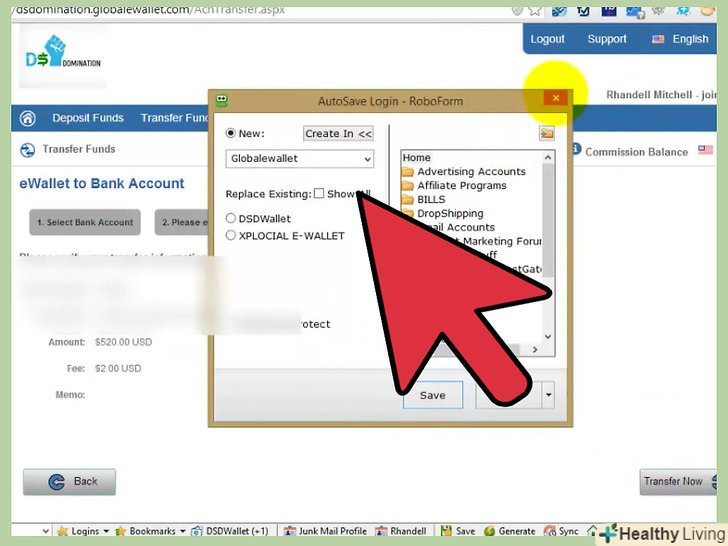Click the home icon in blue navigation bar
Viewport: 728px width, 546px height.
click(x=28, y=118)
